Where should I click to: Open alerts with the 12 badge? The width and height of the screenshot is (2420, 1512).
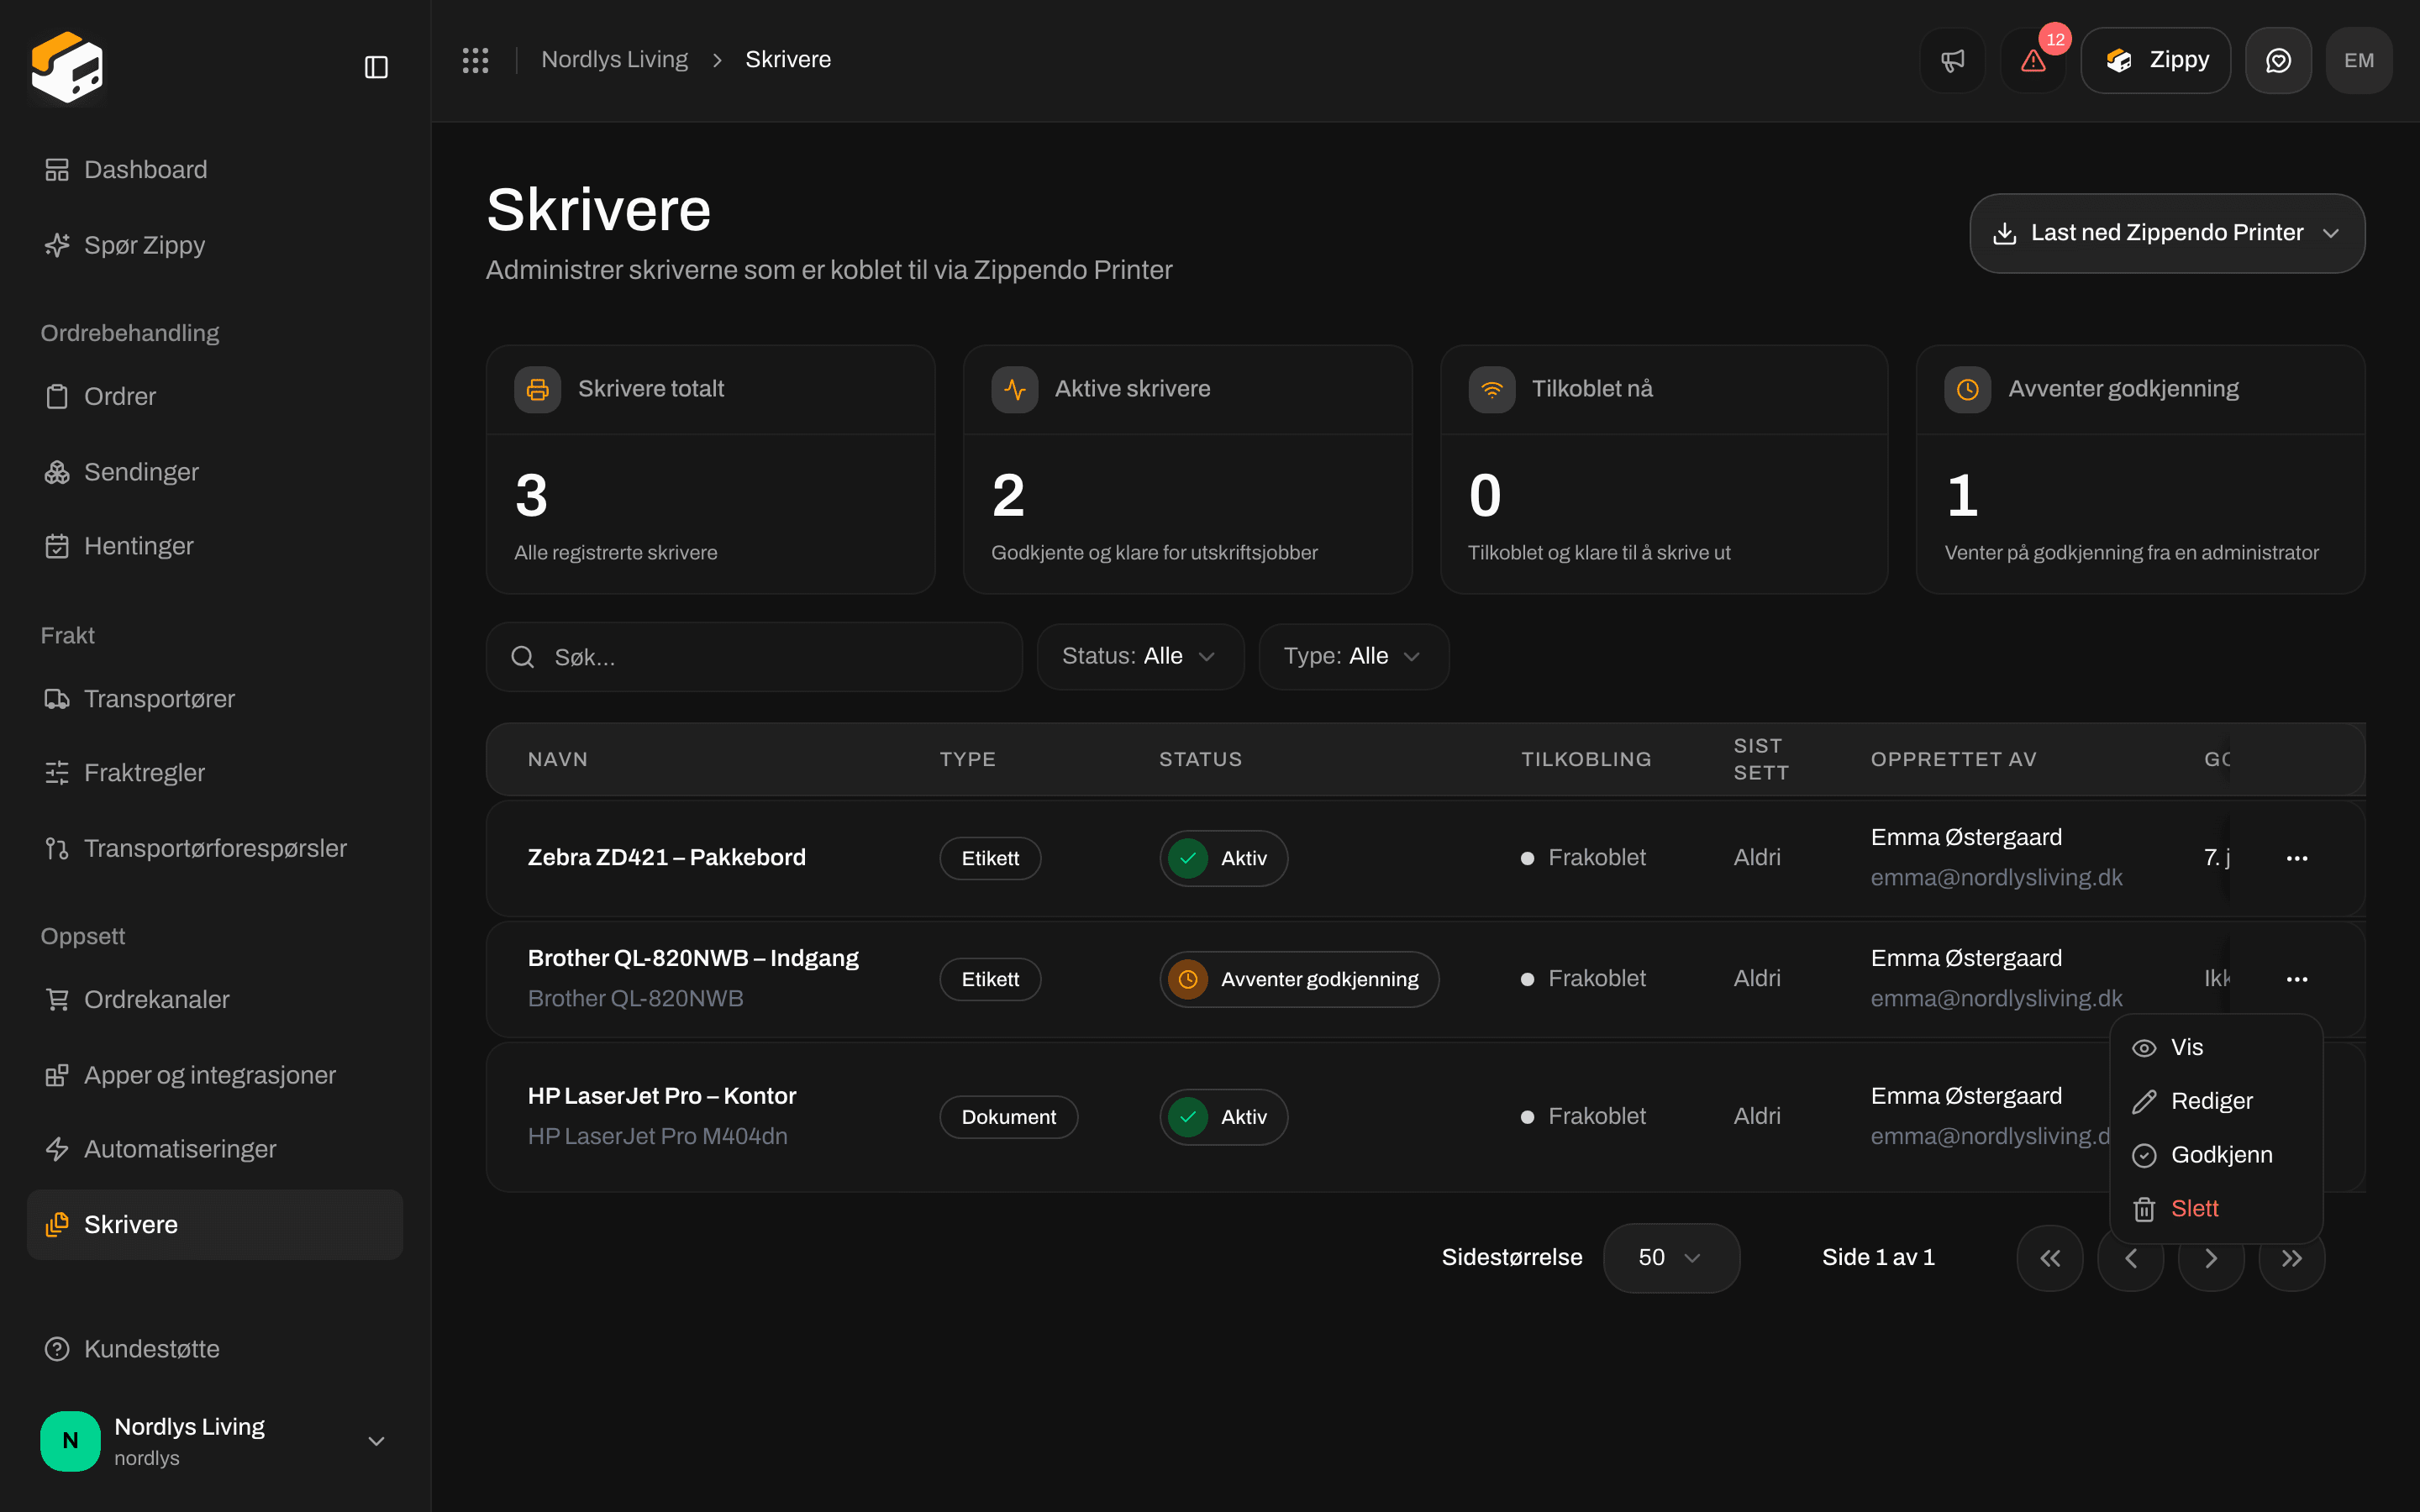tap(2033, 60)
